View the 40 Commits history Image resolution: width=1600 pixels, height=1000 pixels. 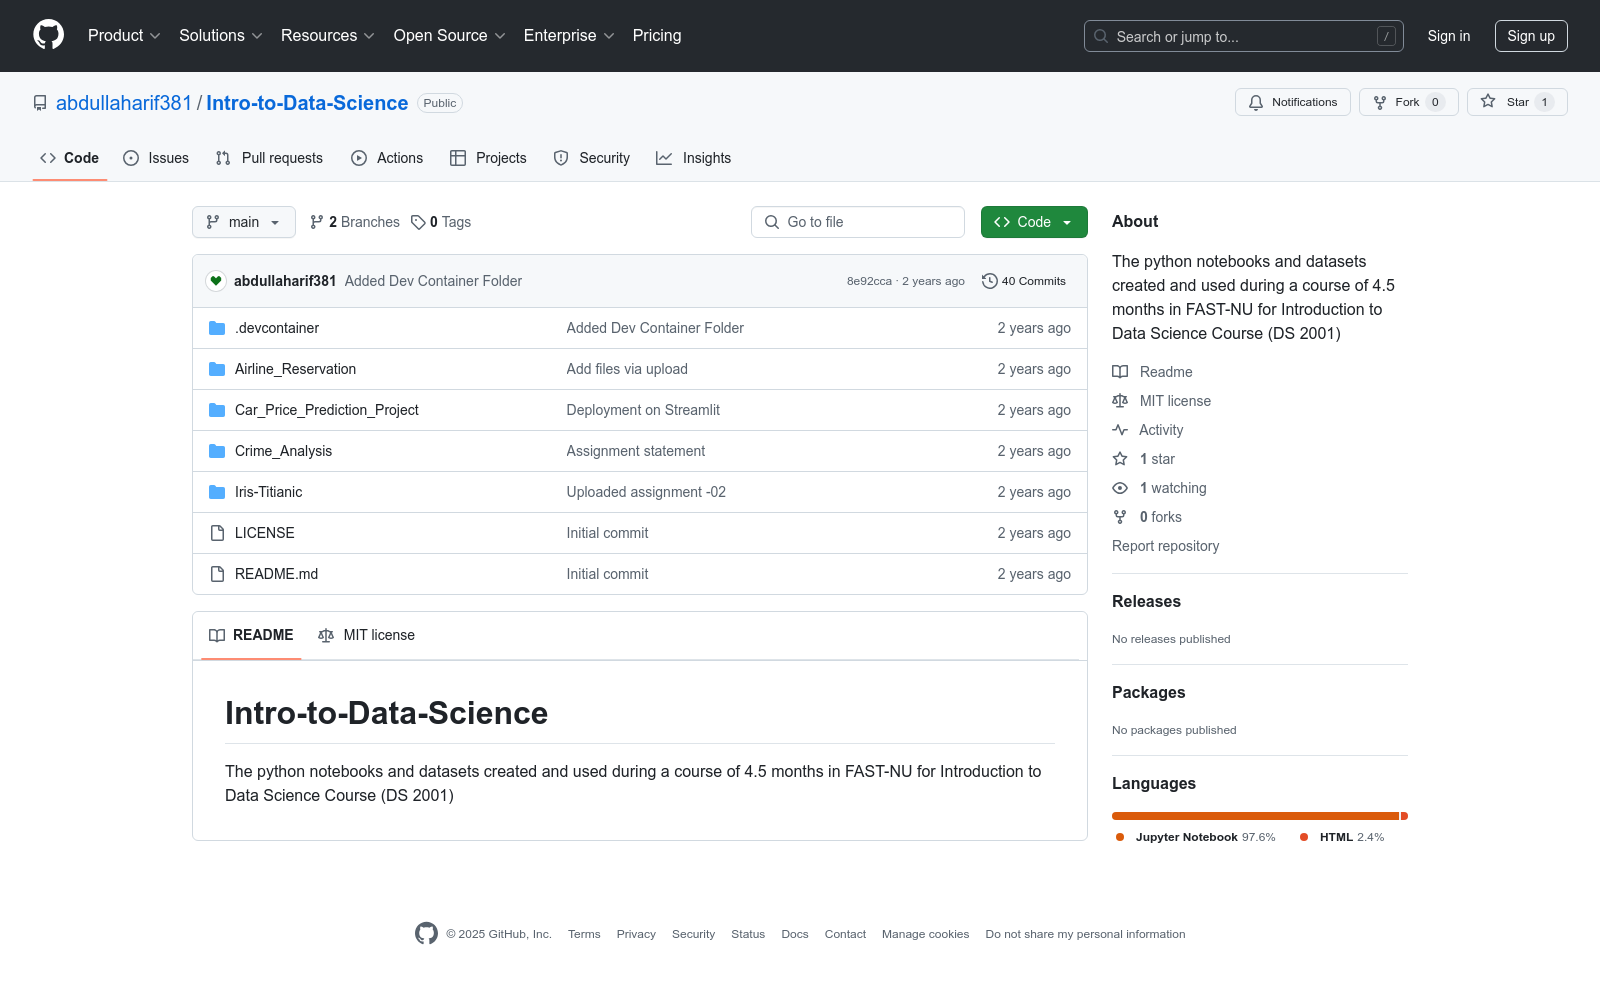(x=1024, y=281)
